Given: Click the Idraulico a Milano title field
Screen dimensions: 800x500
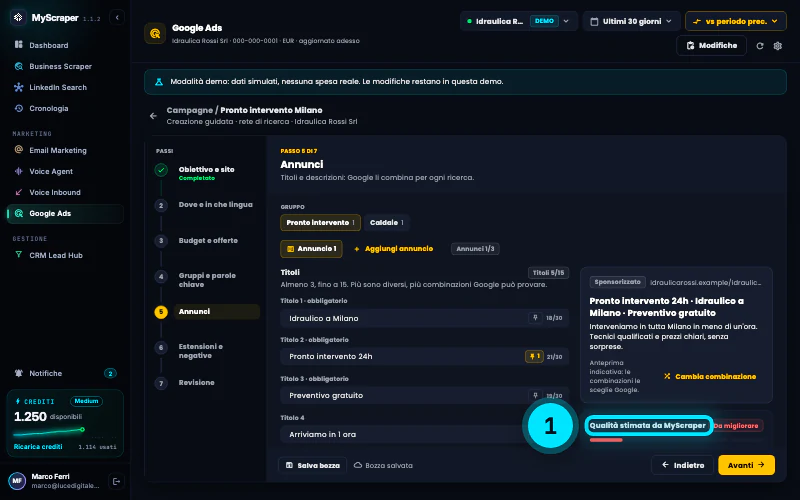Looking at the screenshot, I should (x=424, y=318).
